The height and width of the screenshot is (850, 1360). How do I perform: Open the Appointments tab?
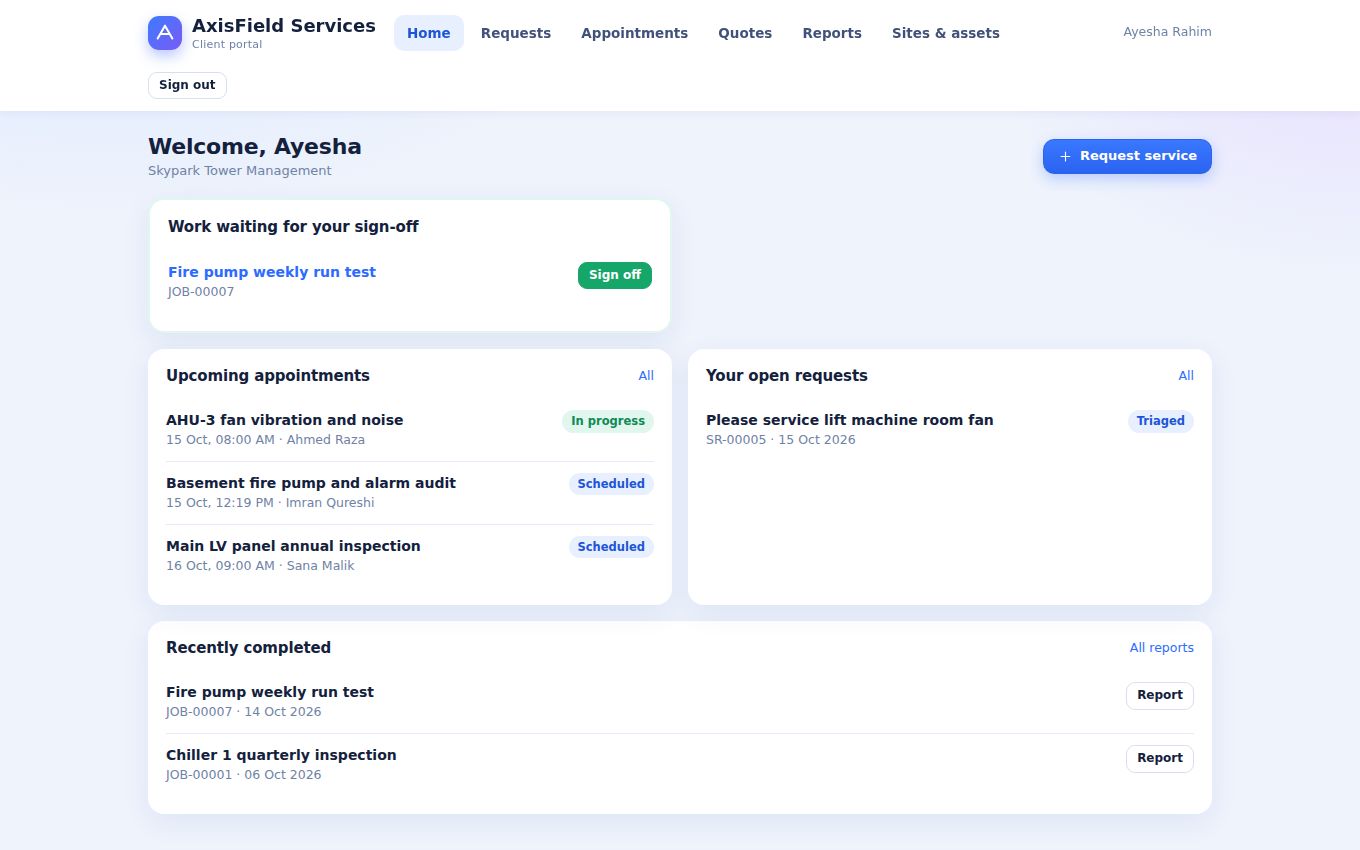(x=635, y=33)
